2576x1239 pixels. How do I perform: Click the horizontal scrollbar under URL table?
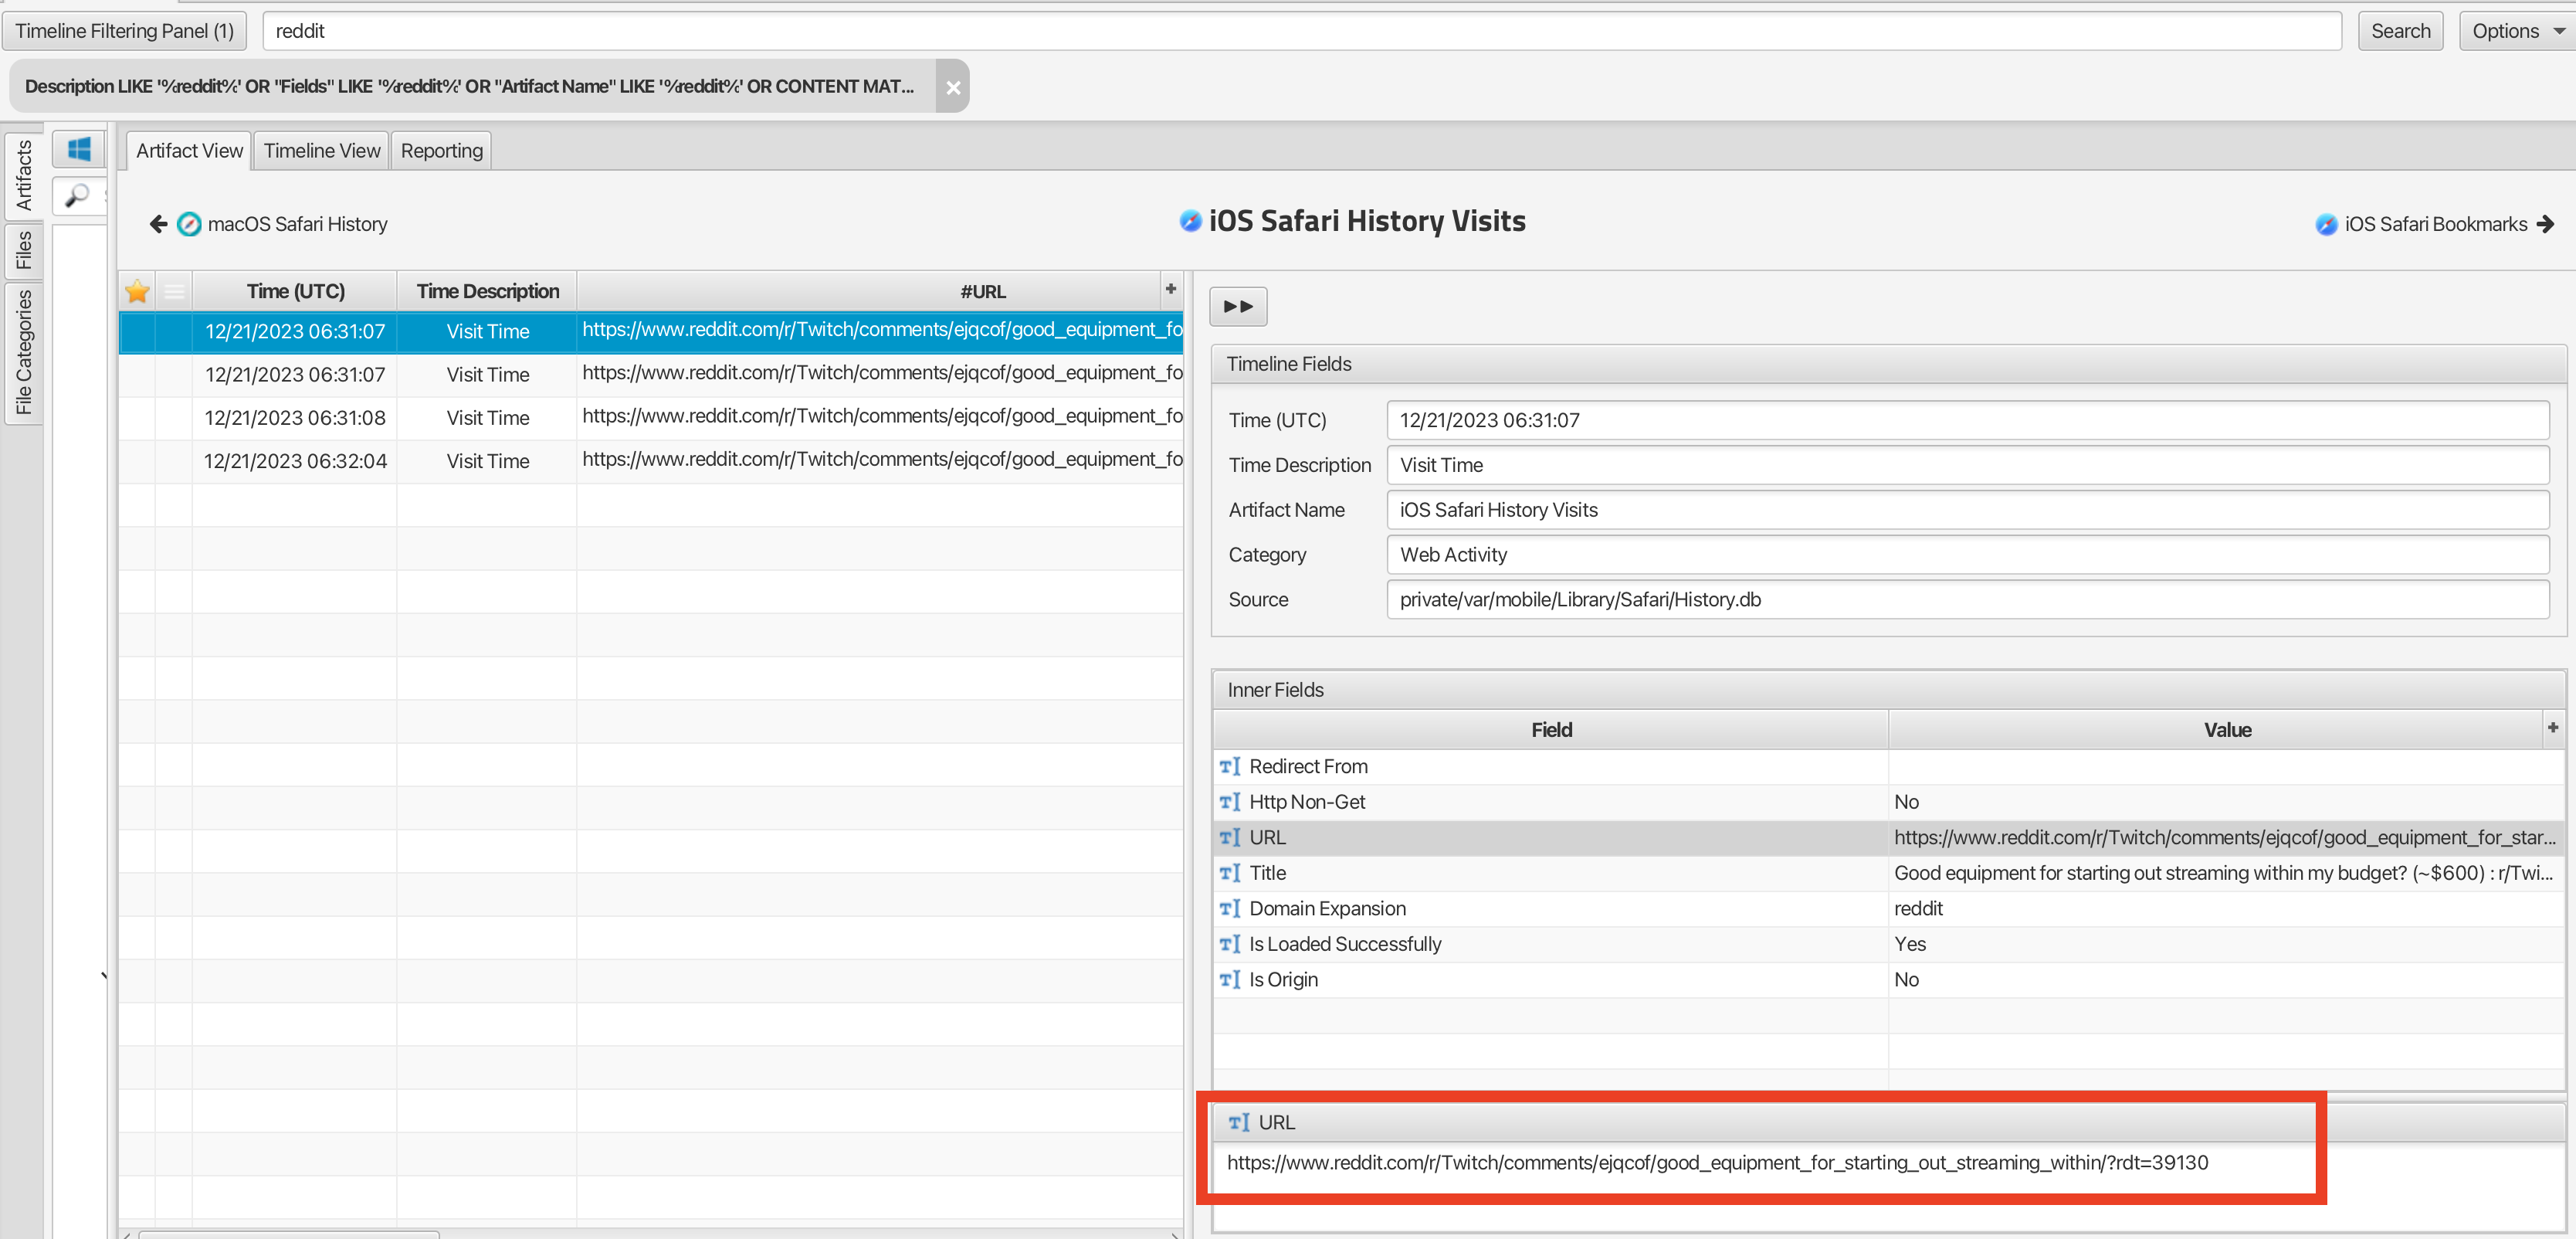(290, 1235)
